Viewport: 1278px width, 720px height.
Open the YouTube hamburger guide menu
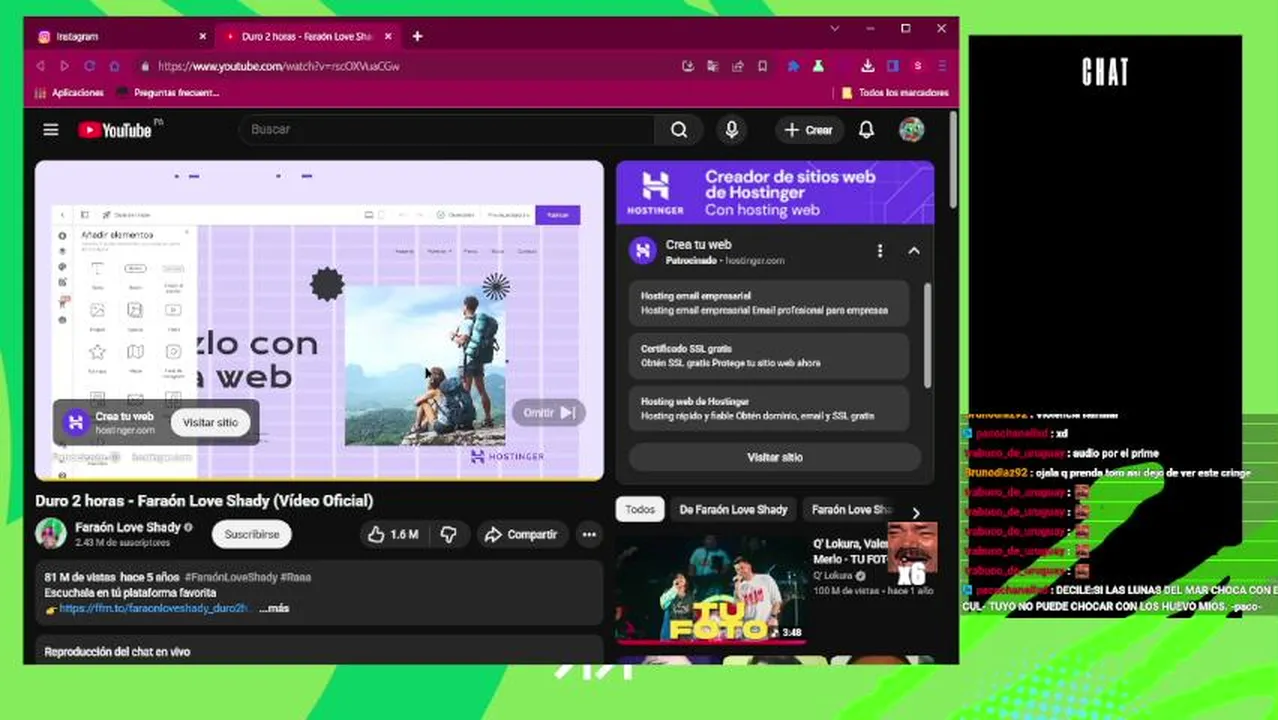(51, 130)
